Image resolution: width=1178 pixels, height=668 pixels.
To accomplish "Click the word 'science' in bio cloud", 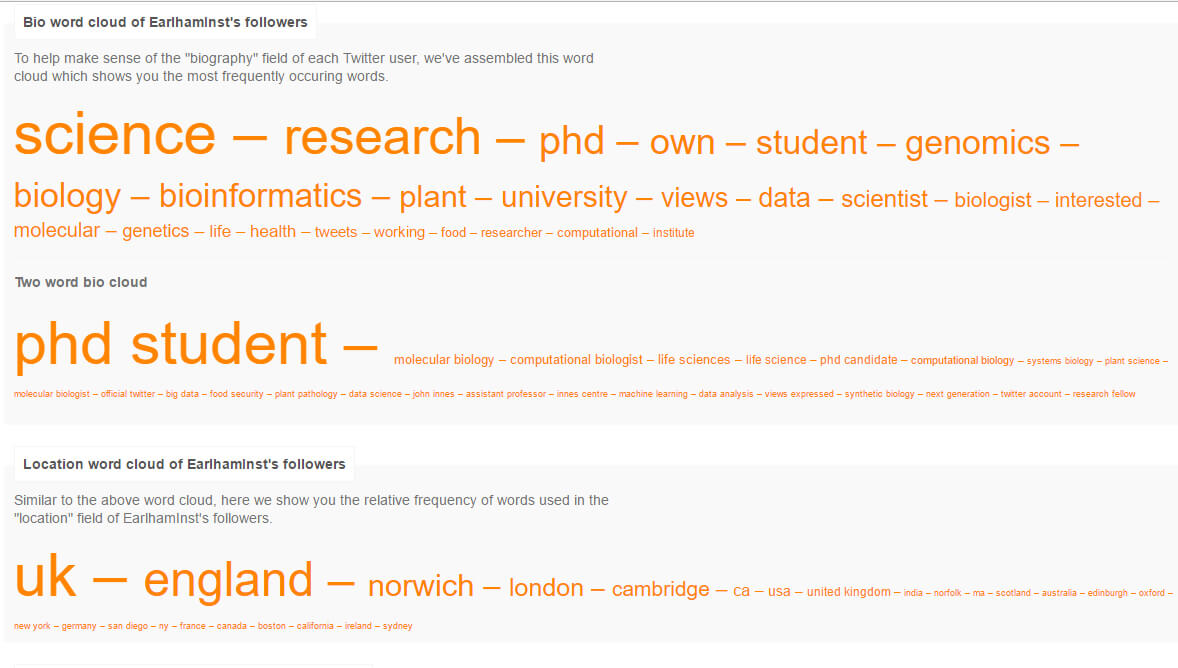I will click(x=115, y=136).
